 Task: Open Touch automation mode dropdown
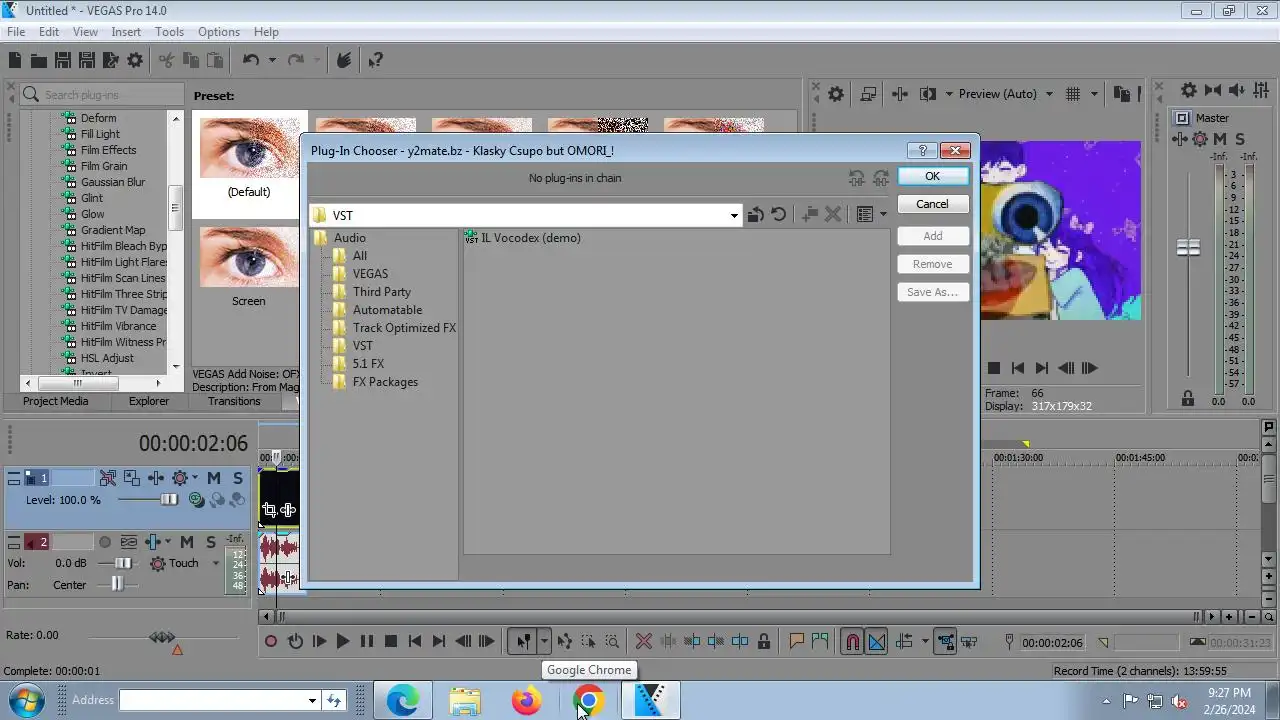coord(215,563)
